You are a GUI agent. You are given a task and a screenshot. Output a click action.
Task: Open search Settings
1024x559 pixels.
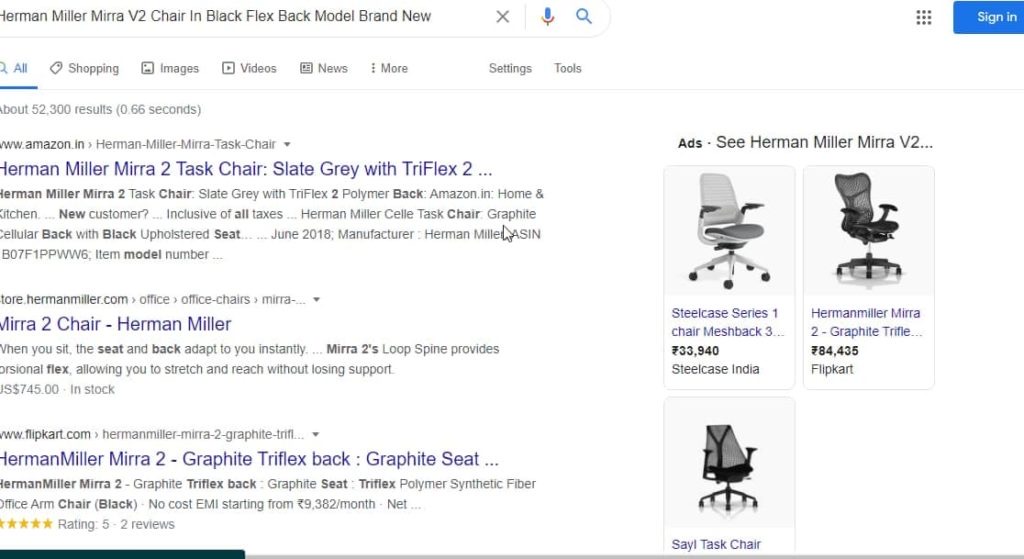pyautogui.click(x=510, y=68)
